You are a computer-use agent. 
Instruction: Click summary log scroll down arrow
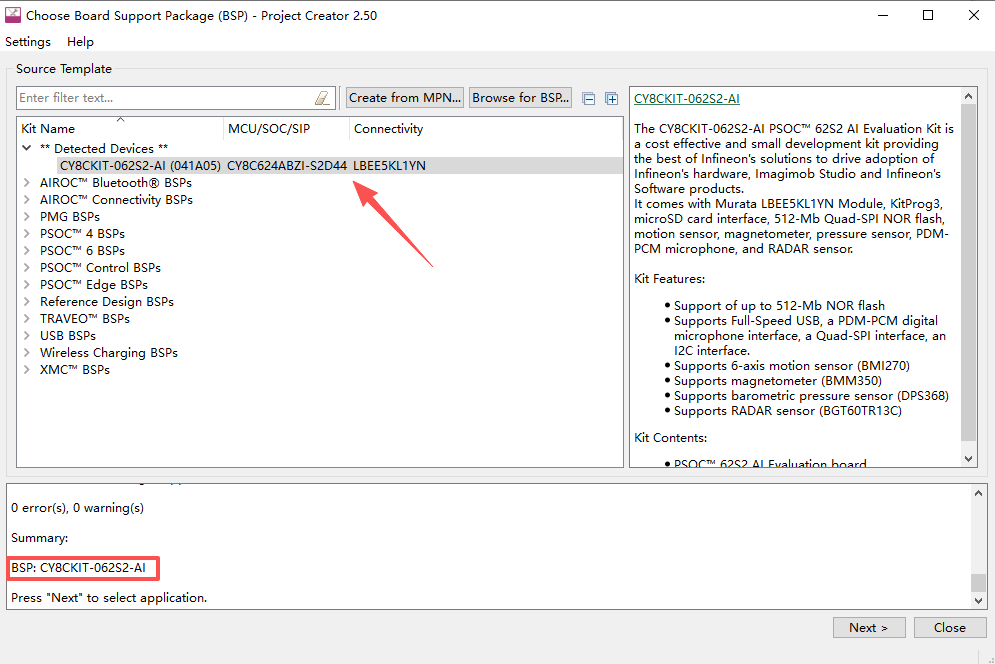pyautogui.click(x=979, y=601)
